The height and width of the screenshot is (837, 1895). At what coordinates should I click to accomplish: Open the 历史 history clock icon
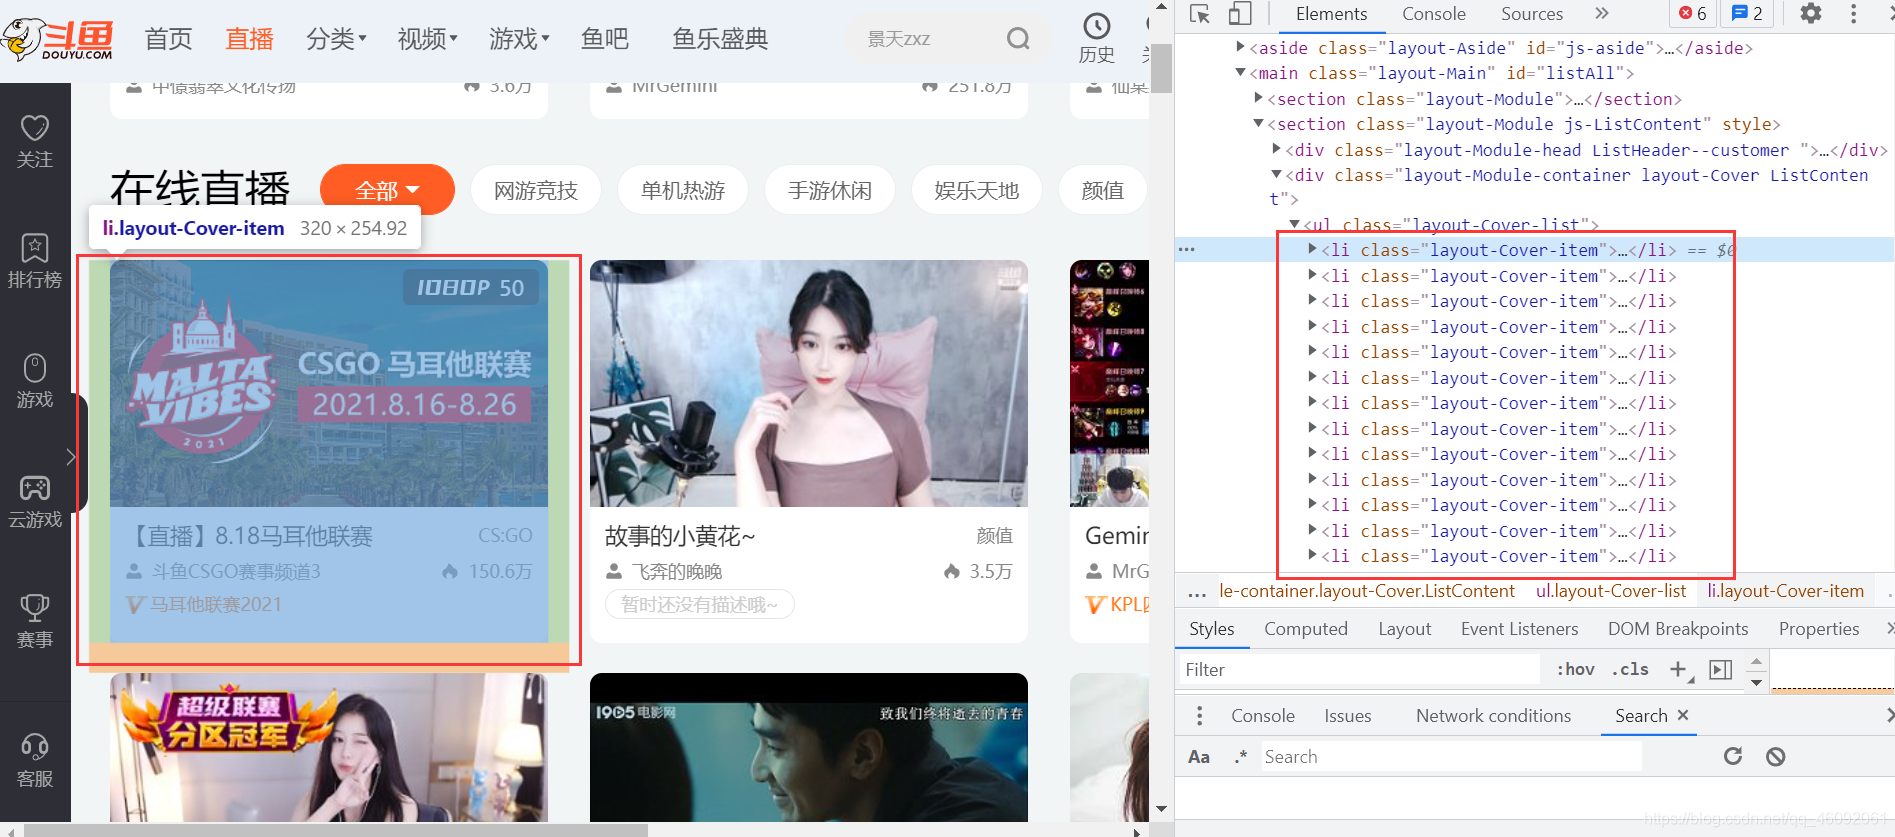1097,27
